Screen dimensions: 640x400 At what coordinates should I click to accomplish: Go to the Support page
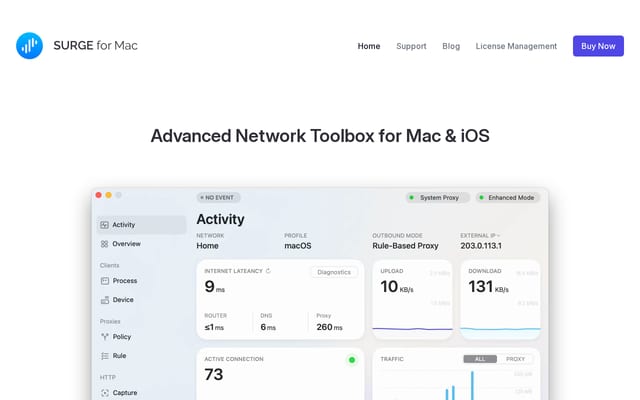[411, 46]
